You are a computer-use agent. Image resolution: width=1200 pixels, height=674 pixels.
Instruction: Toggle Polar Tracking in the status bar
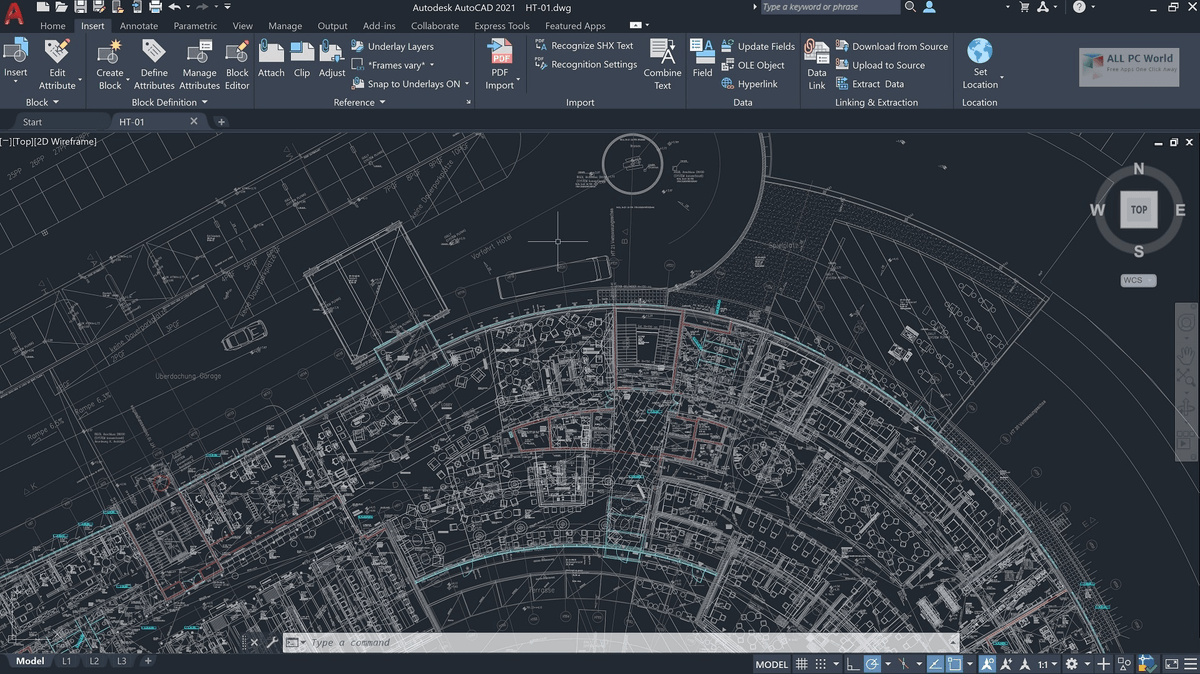click(872, 664)
